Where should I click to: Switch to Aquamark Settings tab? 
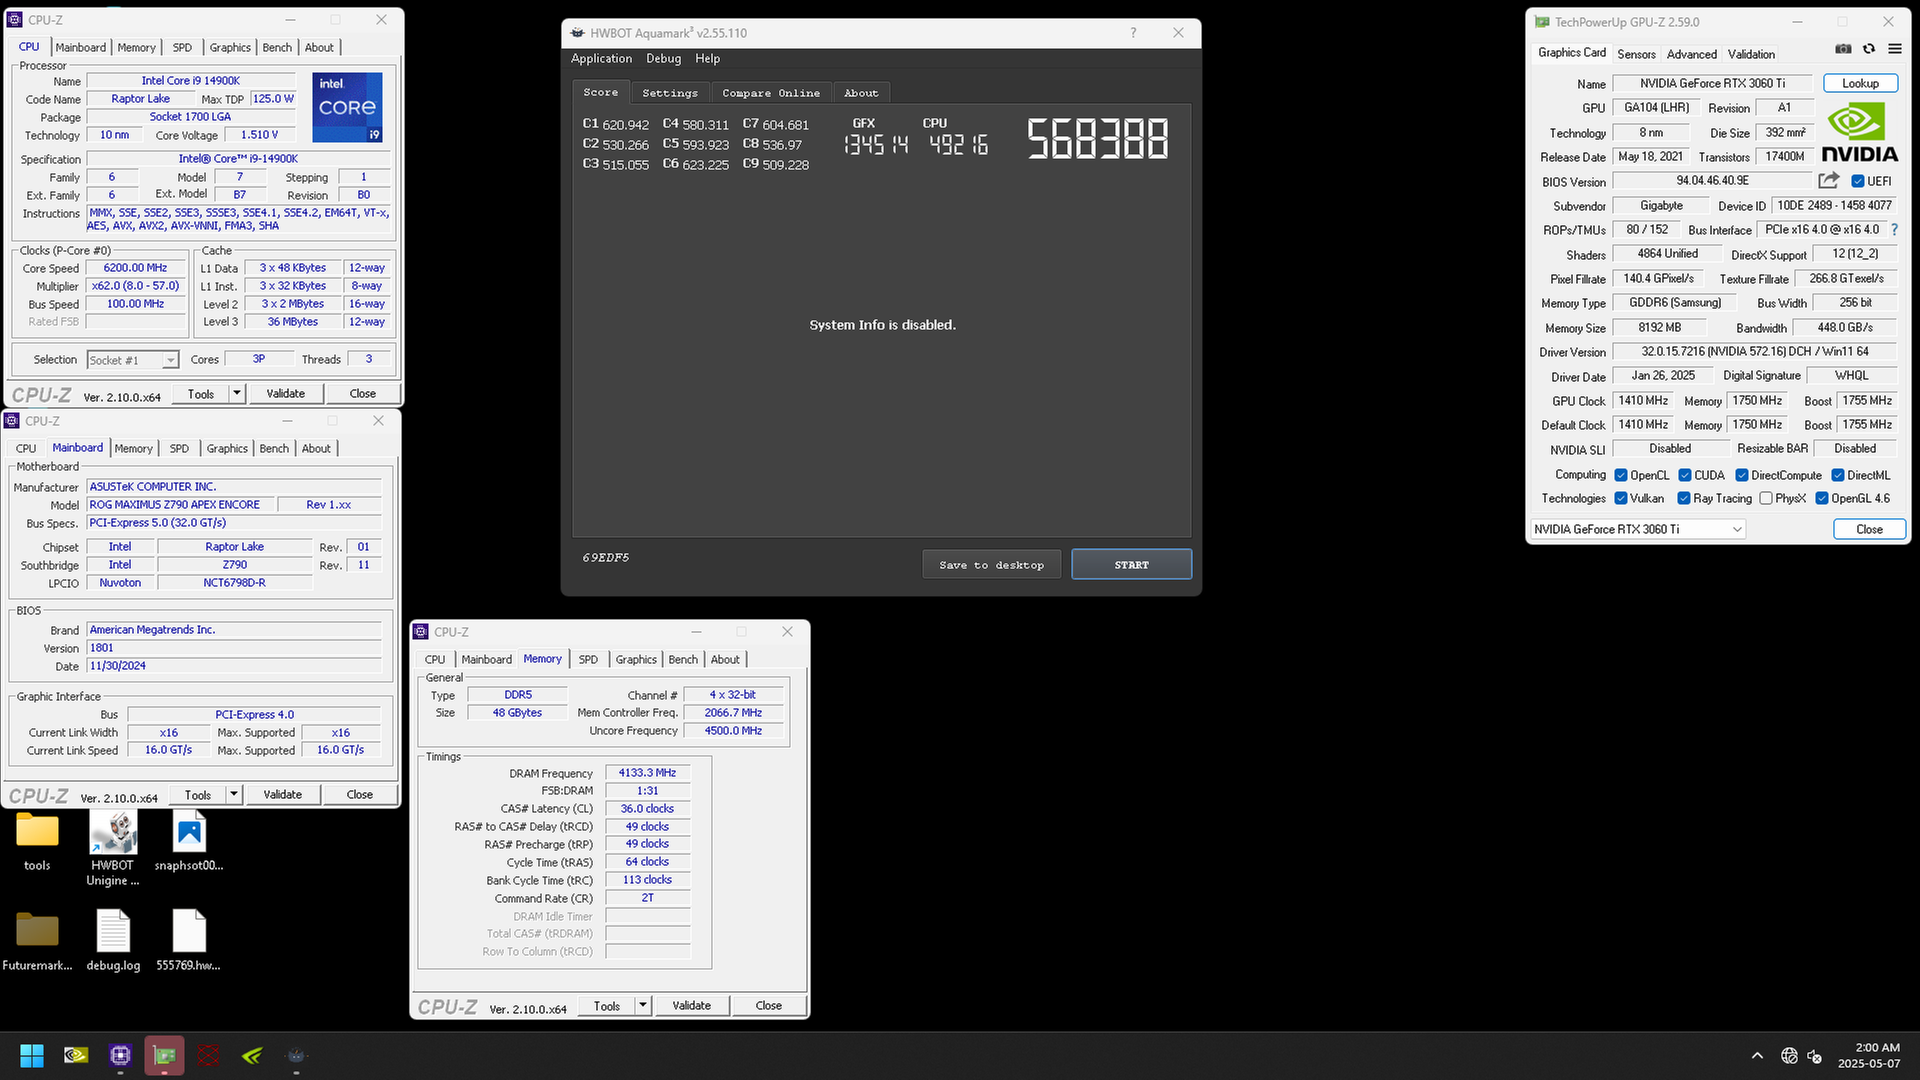click(670, 93)
